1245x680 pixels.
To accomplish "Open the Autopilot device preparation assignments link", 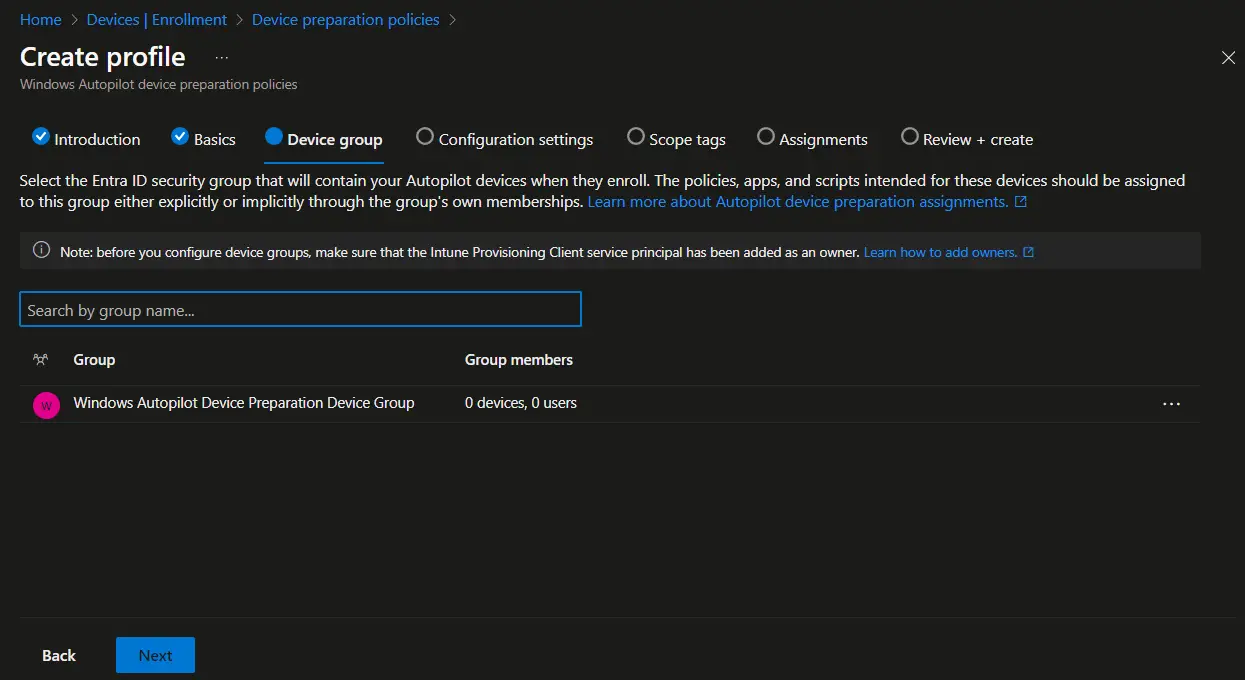I will pyautogui.click(x=800, y=201).
